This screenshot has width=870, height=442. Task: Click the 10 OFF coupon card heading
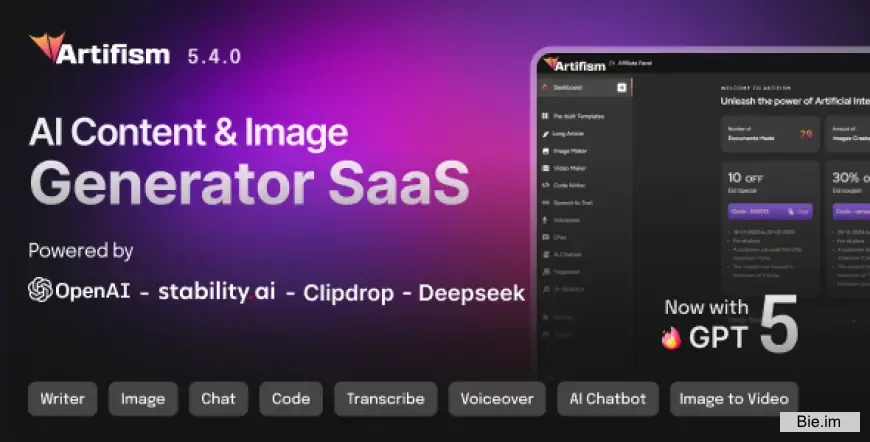point(746,178)
